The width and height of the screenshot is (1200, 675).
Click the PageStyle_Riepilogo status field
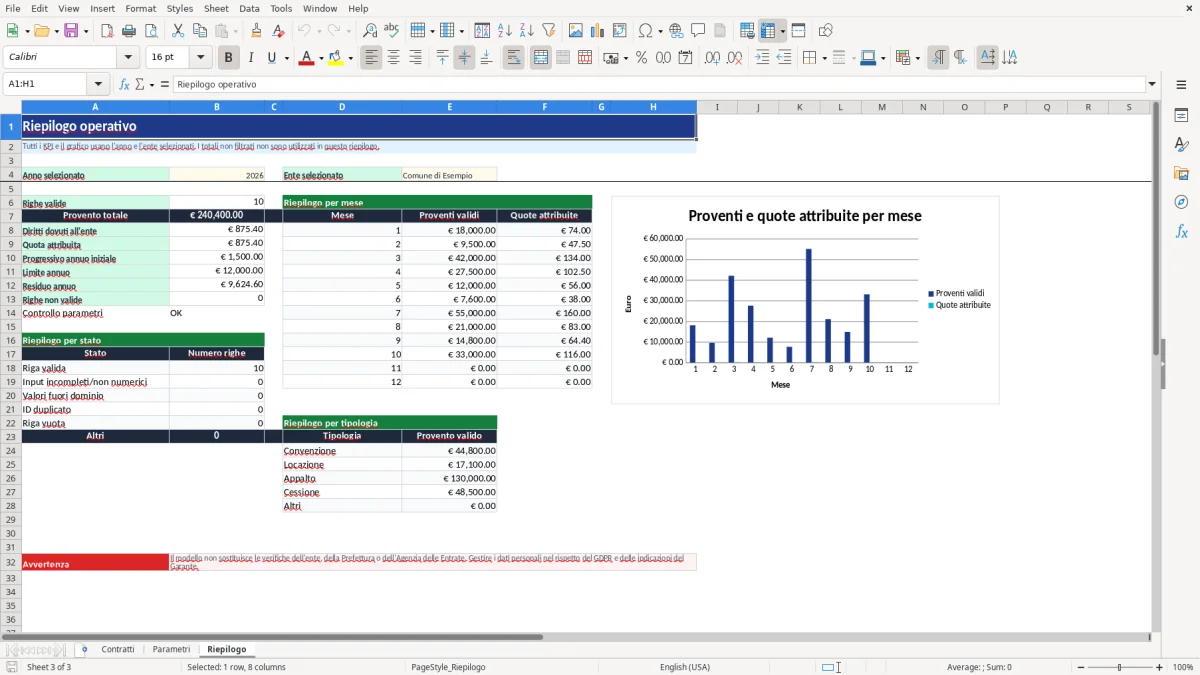coord(448,667)
